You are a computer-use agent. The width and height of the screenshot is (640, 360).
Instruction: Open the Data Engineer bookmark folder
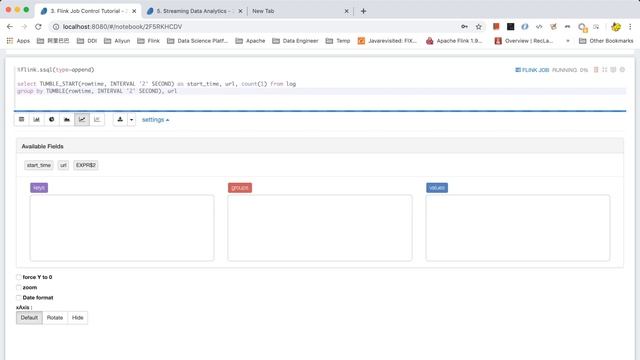[x=295, y=41]
